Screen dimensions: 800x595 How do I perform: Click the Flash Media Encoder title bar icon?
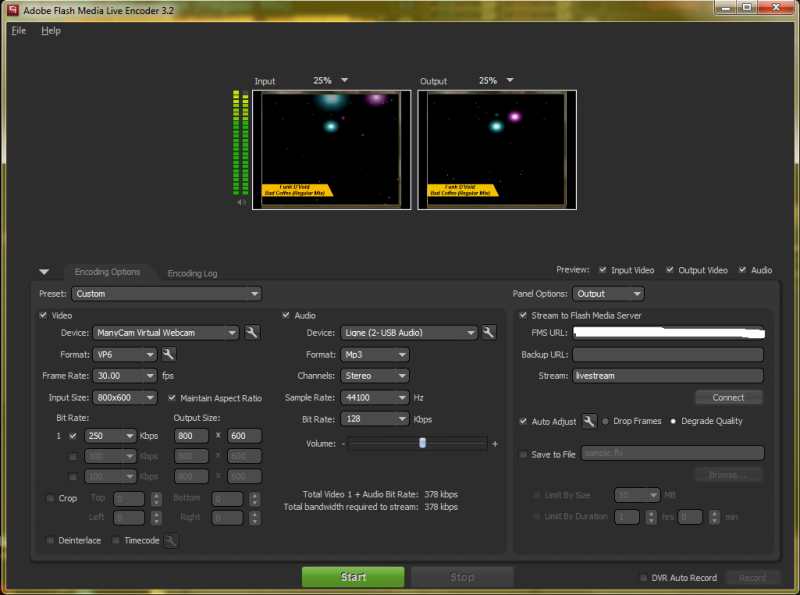point(11,9)
